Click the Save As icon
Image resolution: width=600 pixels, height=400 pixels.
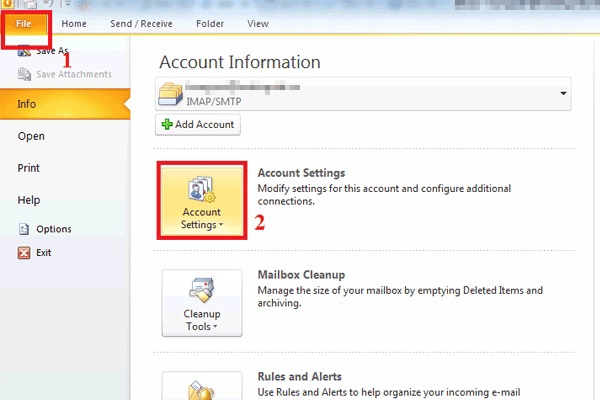[x=24, y=51]
